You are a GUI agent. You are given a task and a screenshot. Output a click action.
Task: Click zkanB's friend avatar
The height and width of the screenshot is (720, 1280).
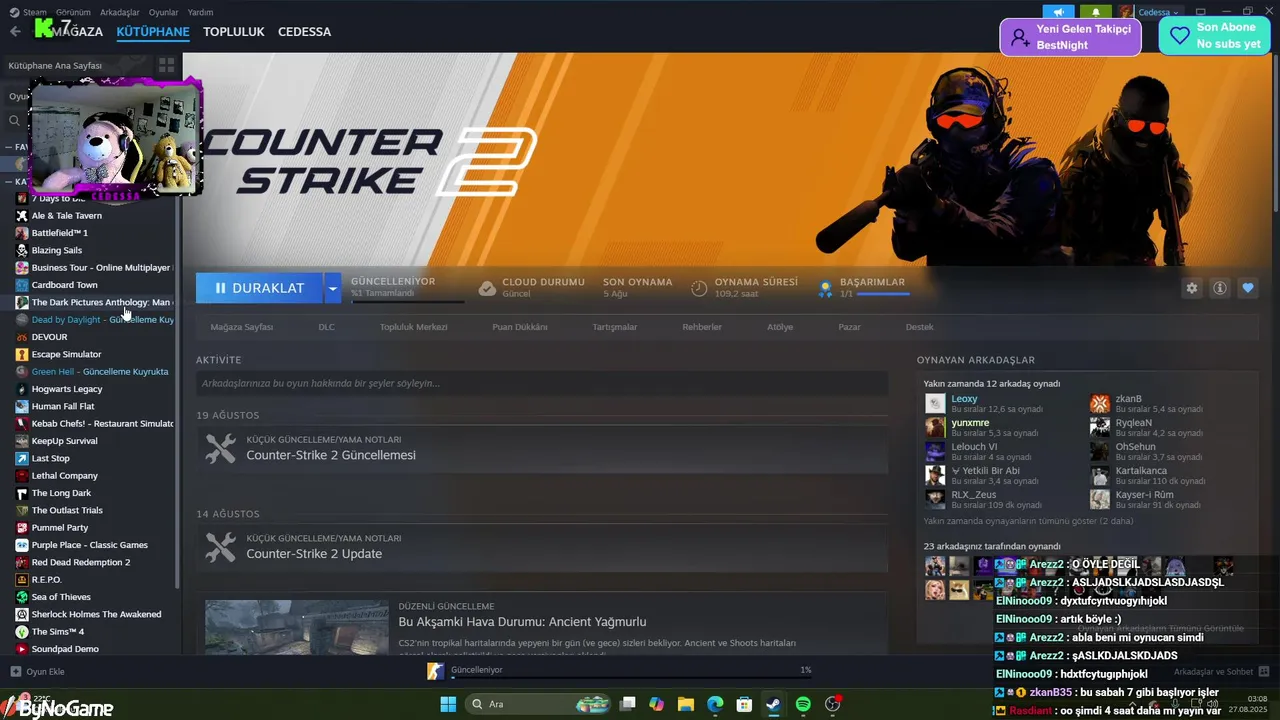coord(1099,403)
